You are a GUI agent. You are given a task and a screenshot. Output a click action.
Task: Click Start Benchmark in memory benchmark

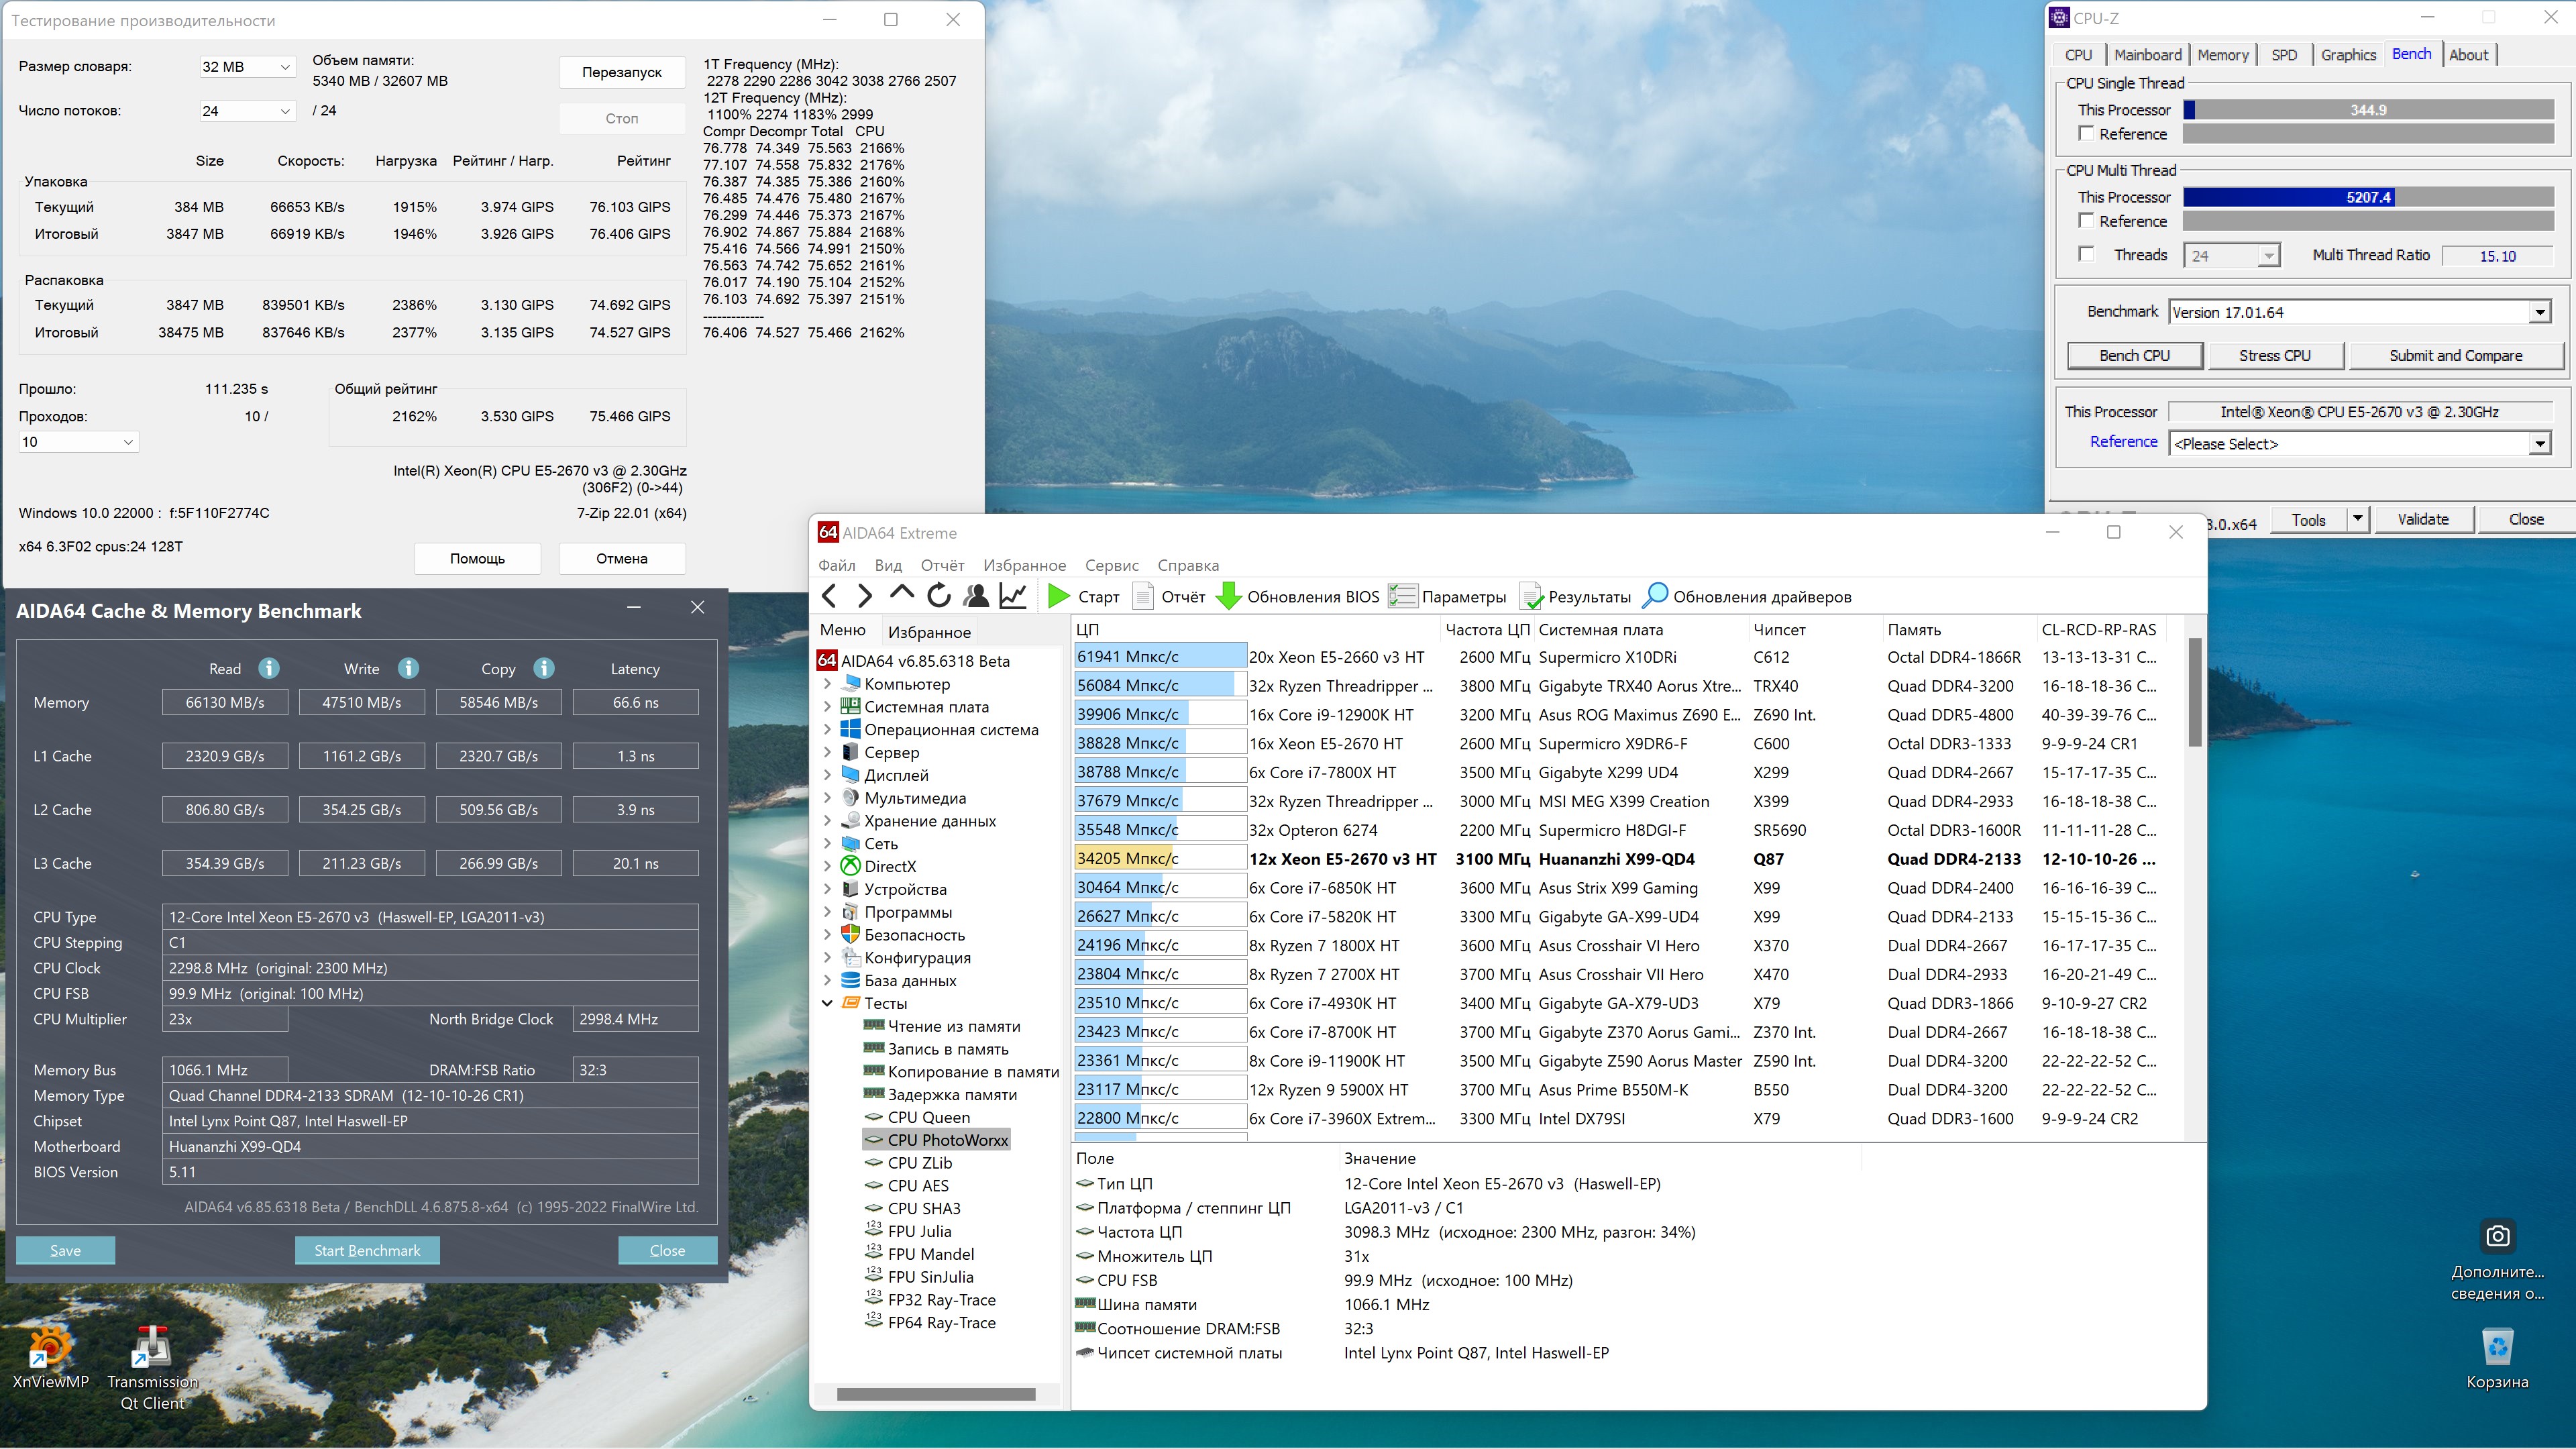367,1250
